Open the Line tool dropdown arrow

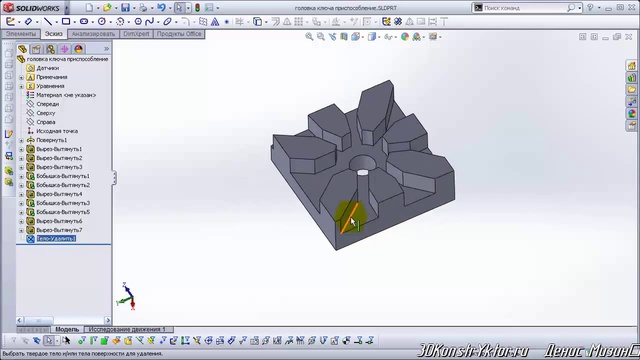point(56,22)
